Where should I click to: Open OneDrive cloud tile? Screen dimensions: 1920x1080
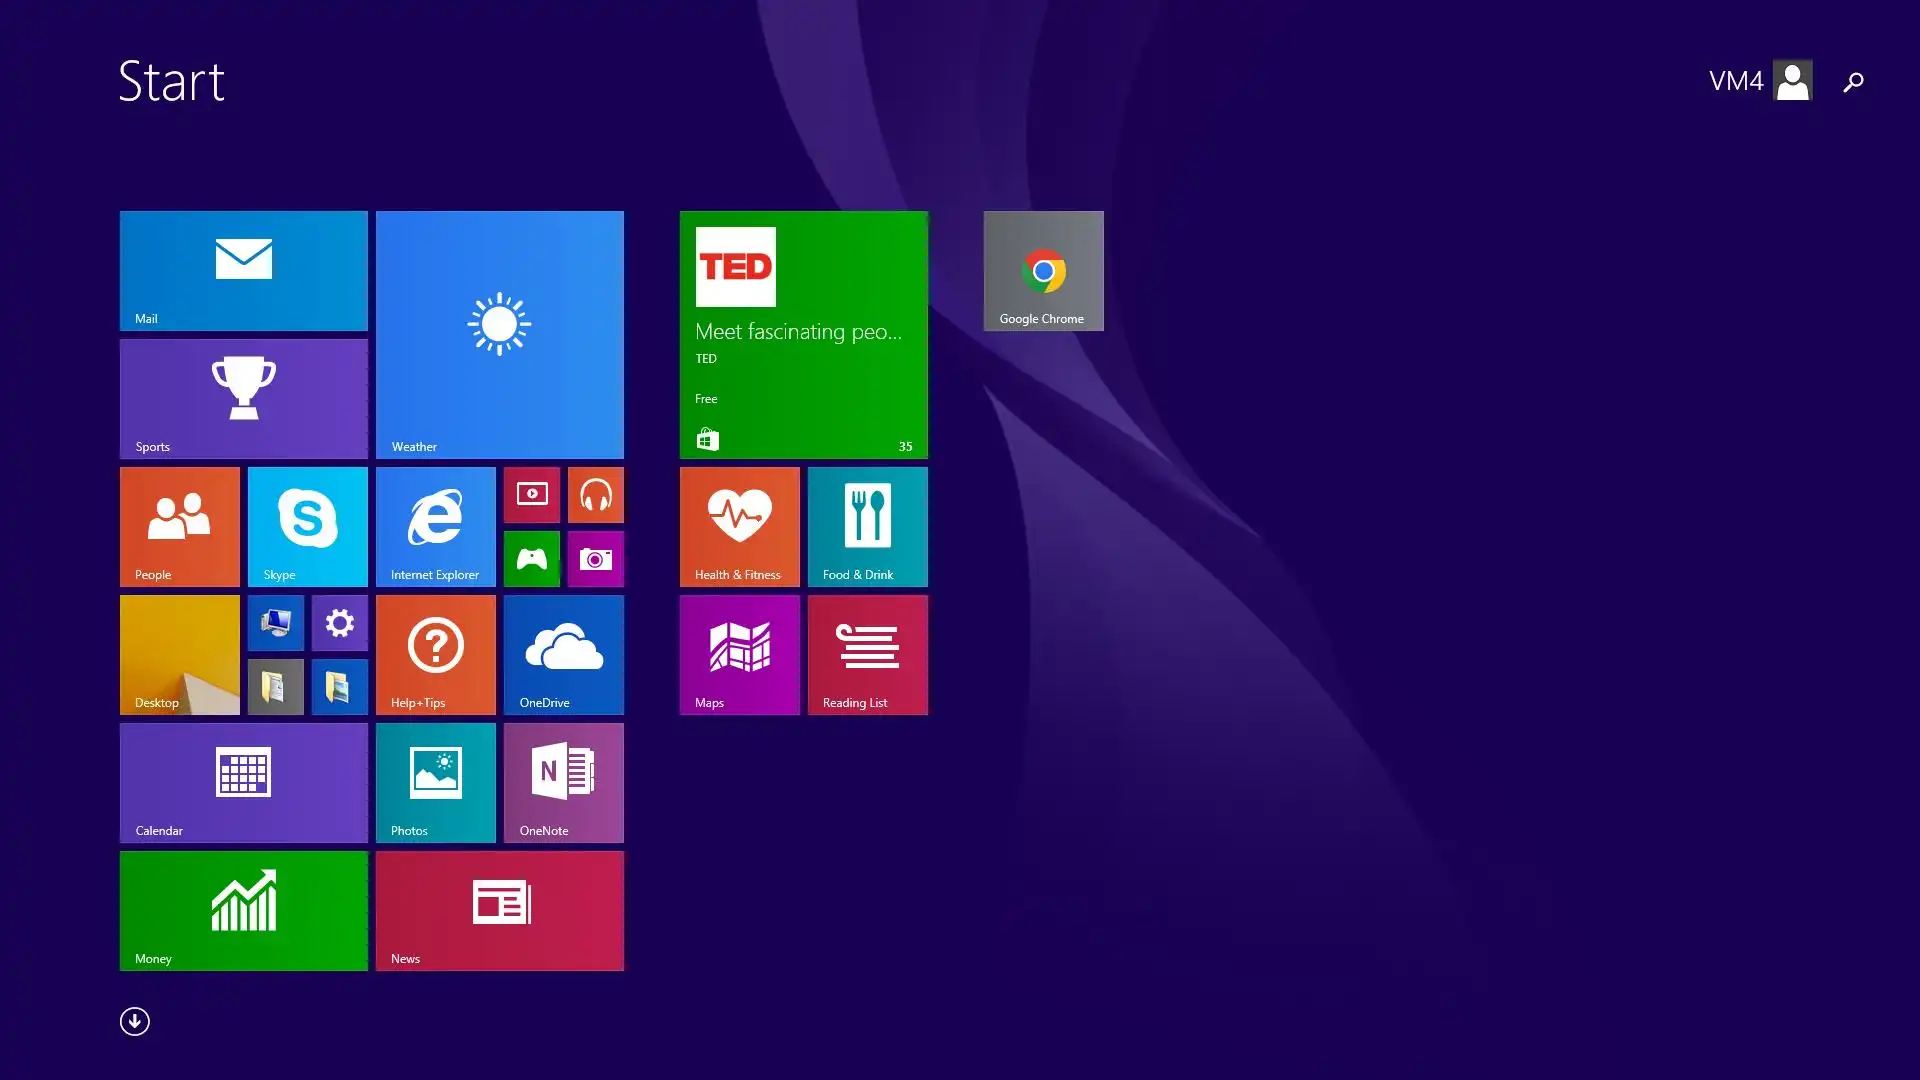click(x=563, y=654)
